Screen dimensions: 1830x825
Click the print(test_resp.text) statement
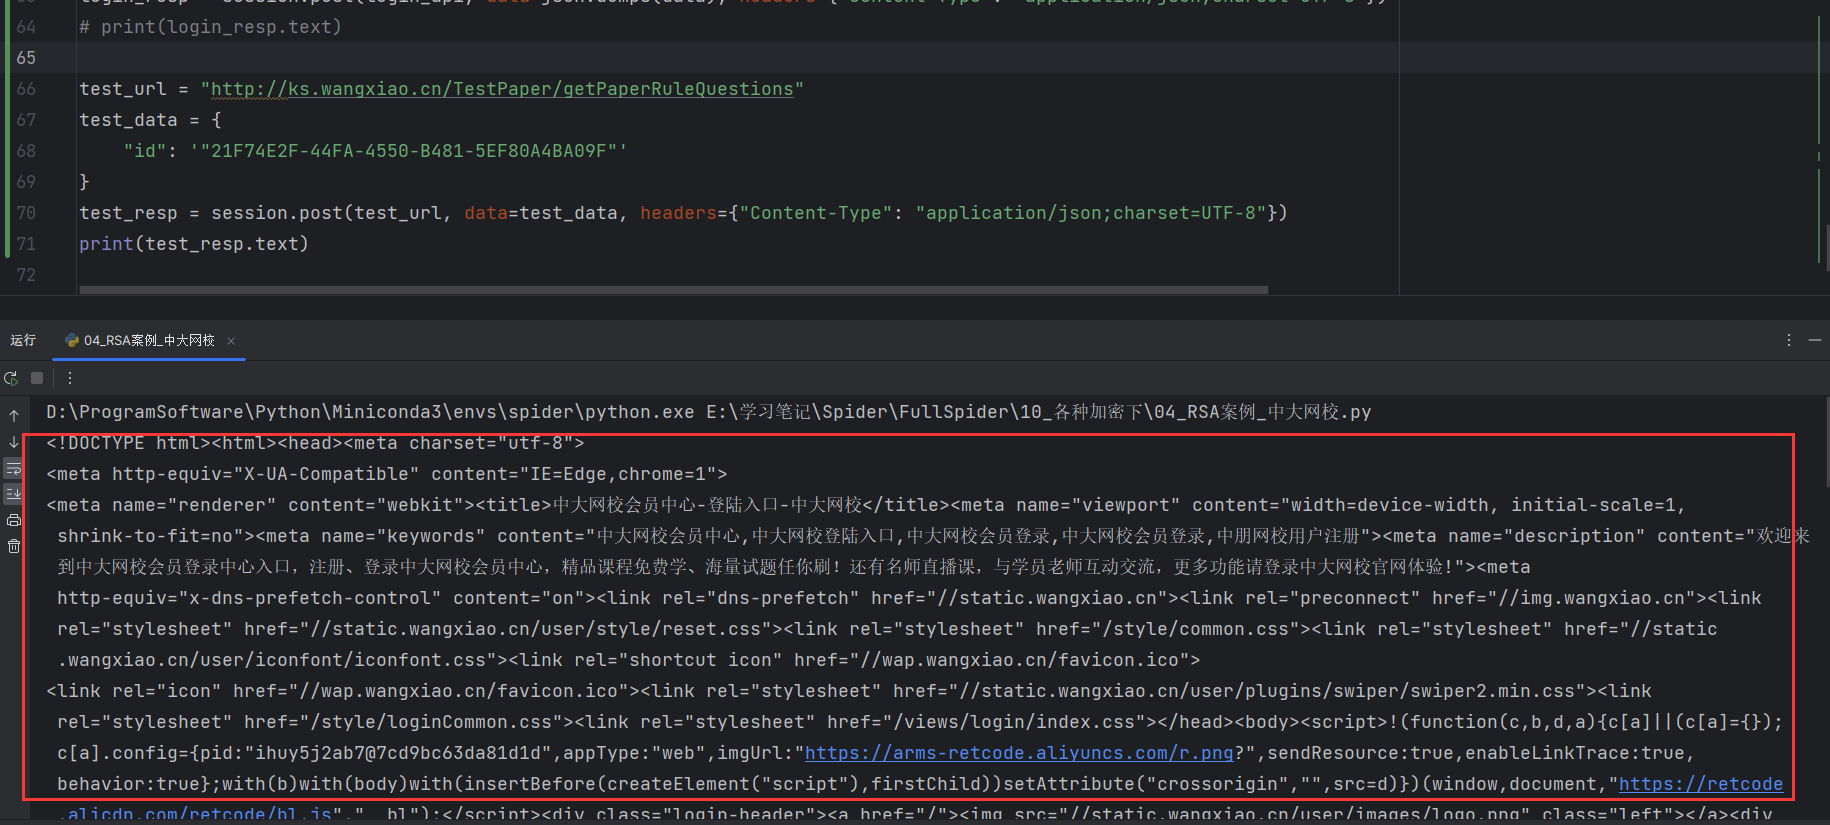[x=194, y=244]
